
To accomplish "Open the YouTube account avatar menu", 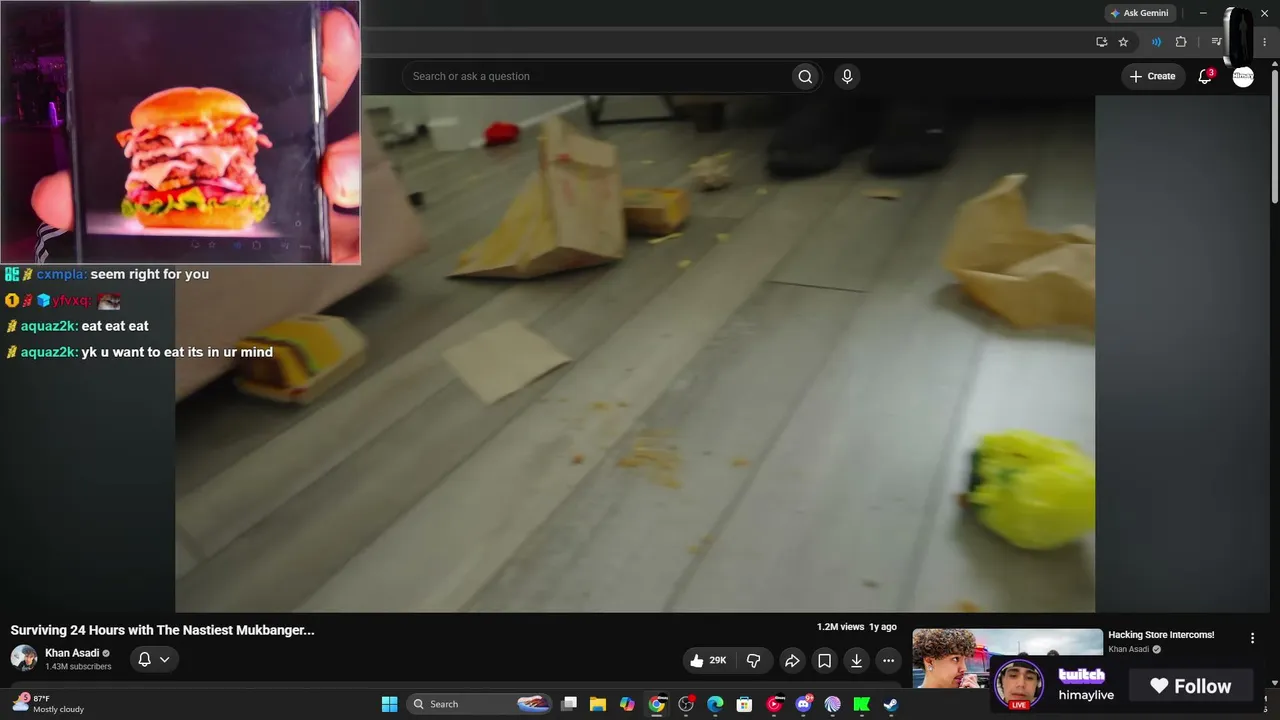I will [x=1243, y=77].
